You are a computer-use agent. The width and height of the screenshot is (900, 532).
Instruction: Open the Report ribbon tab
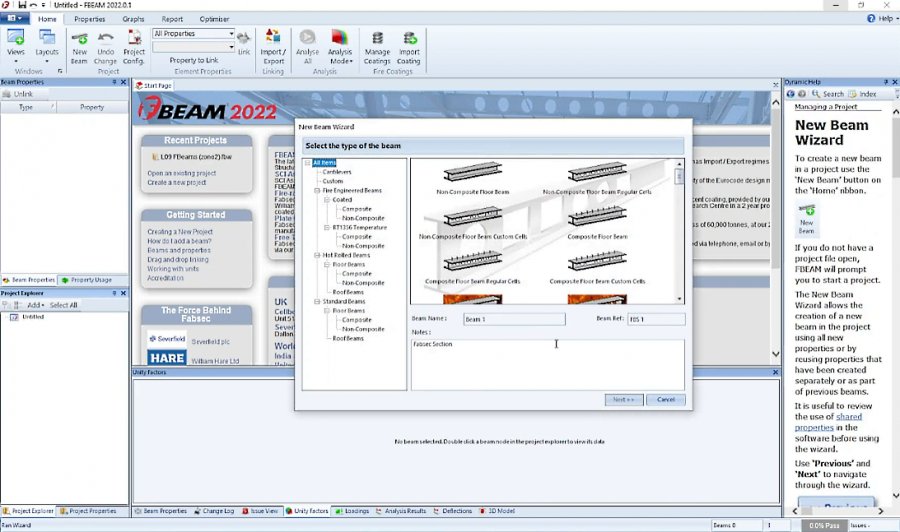(172, 19)
